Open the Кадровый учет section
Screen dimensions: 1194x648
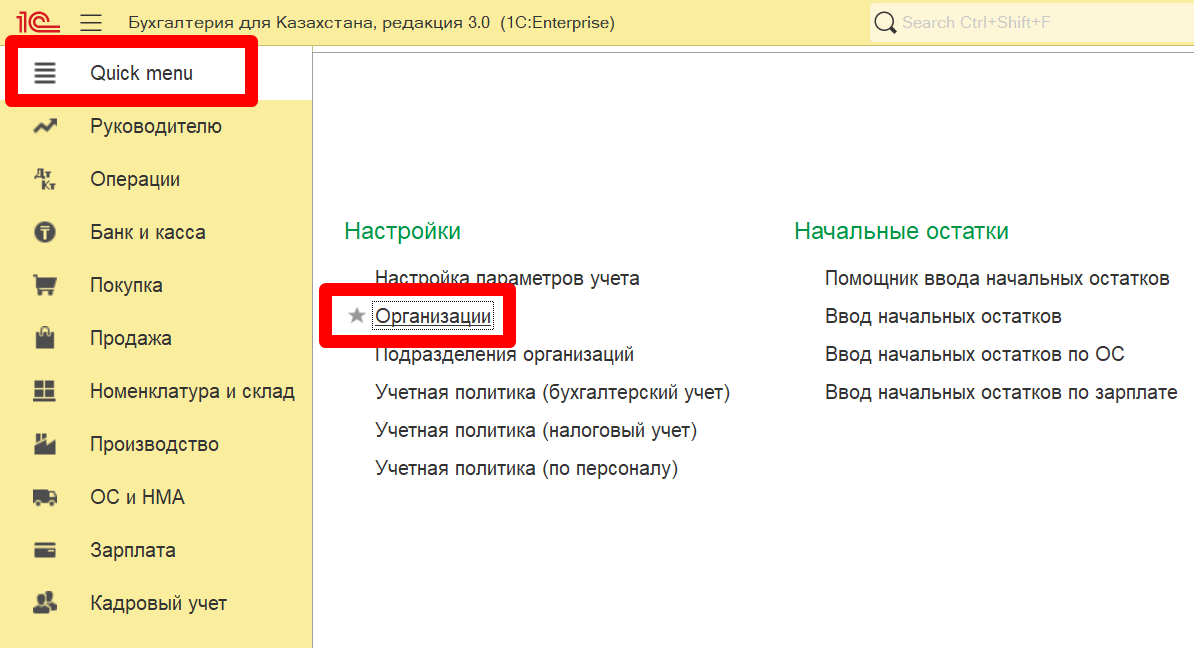pyautogui.click(x=158, y=603)
